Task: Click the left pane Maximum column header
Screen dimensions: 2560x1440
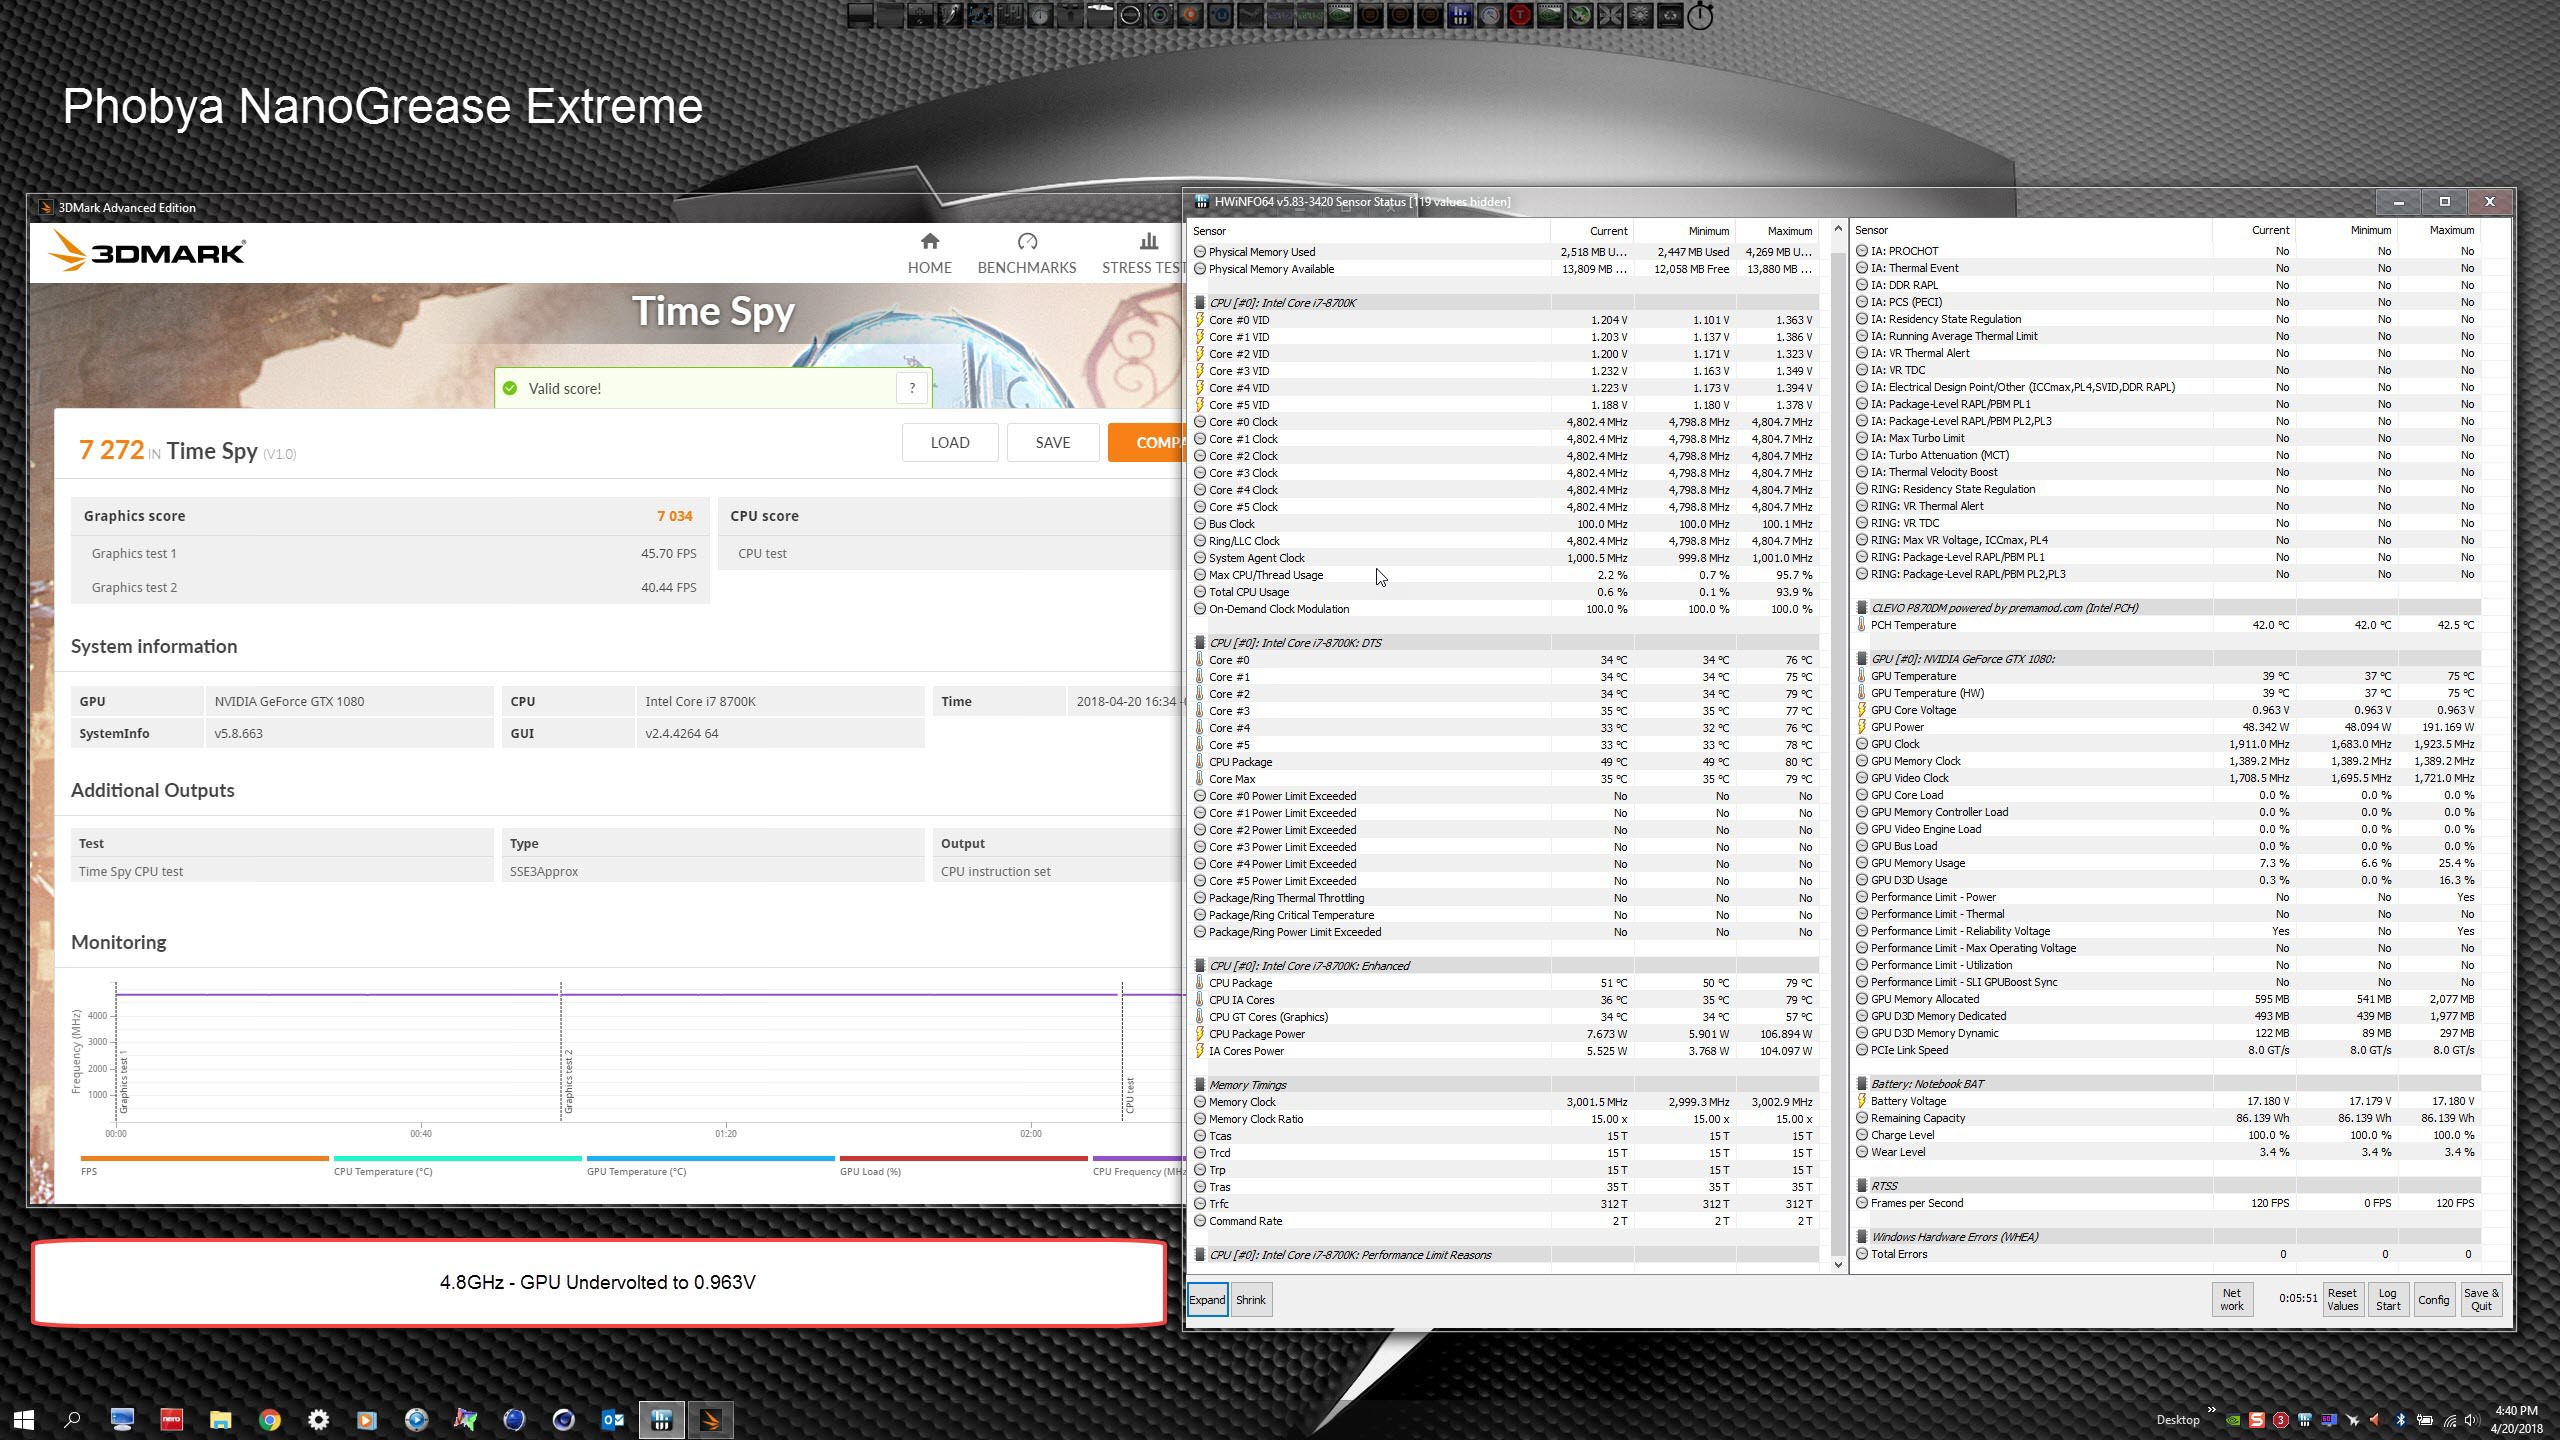Action: tap(1776, 231)
